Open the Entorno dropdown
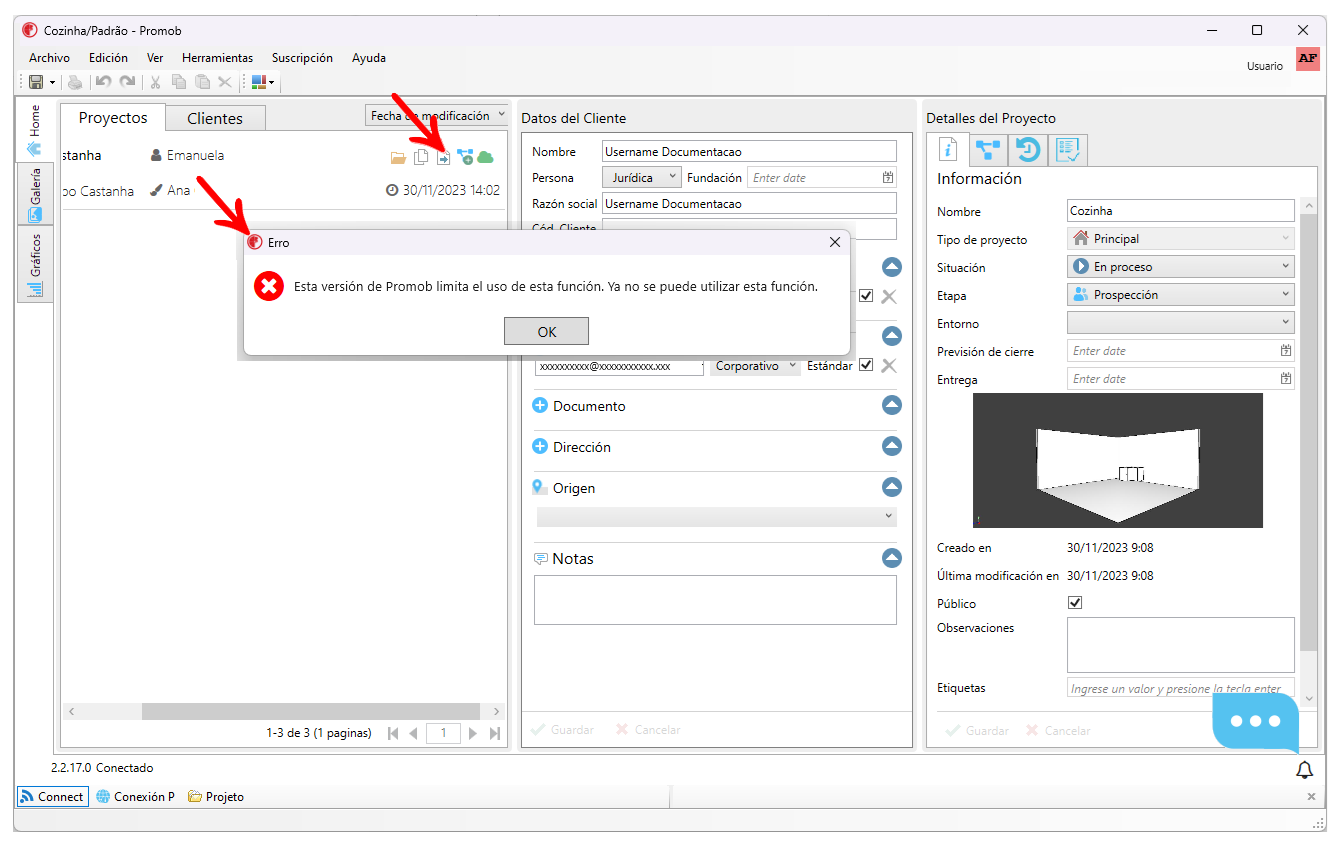The height and width of the screenshot is (841, 1337). coord(1181,323)
